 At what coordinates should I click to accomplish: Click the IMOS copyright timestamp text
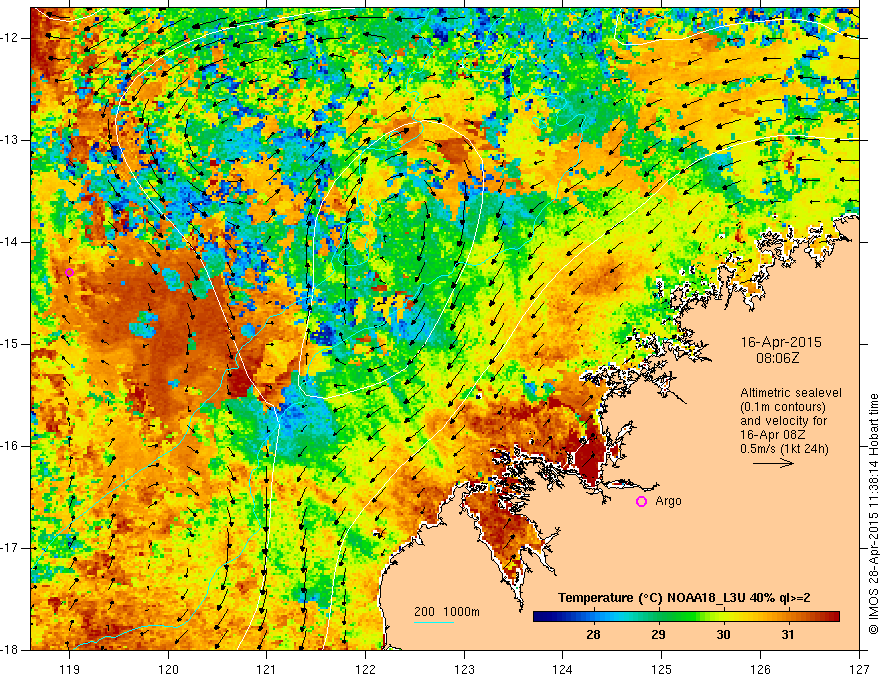tap(873, 514)
